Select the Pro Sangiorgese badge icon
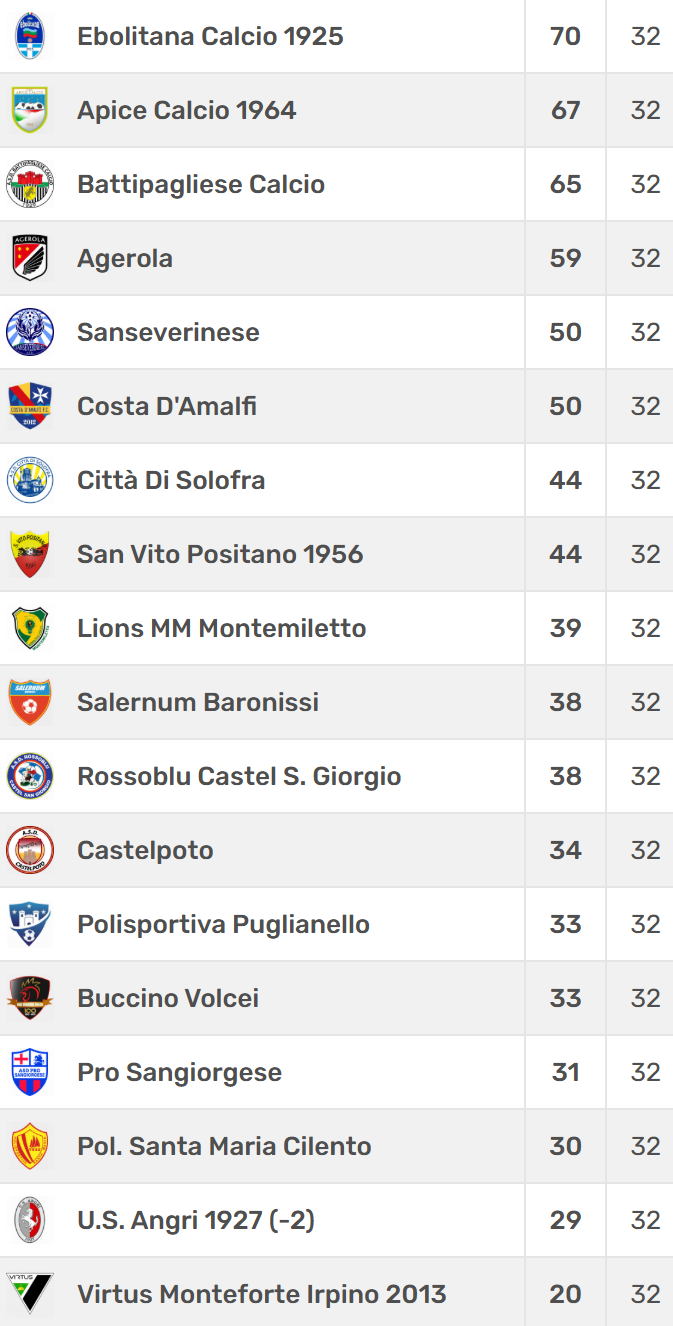 (x=30, y=1072)
